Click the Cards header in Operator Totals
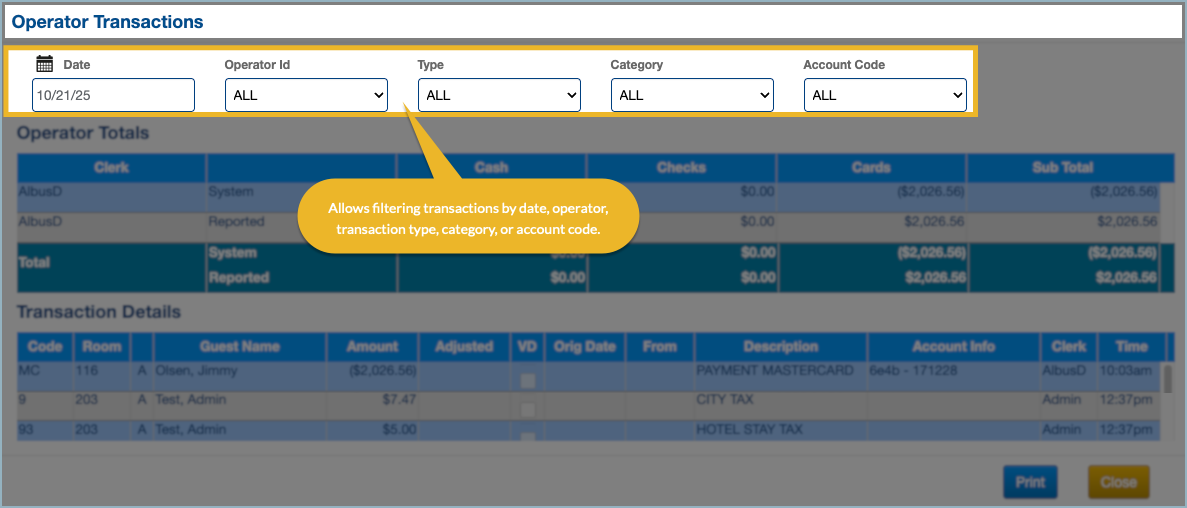 pyautogui.click(x=871, y=168)
